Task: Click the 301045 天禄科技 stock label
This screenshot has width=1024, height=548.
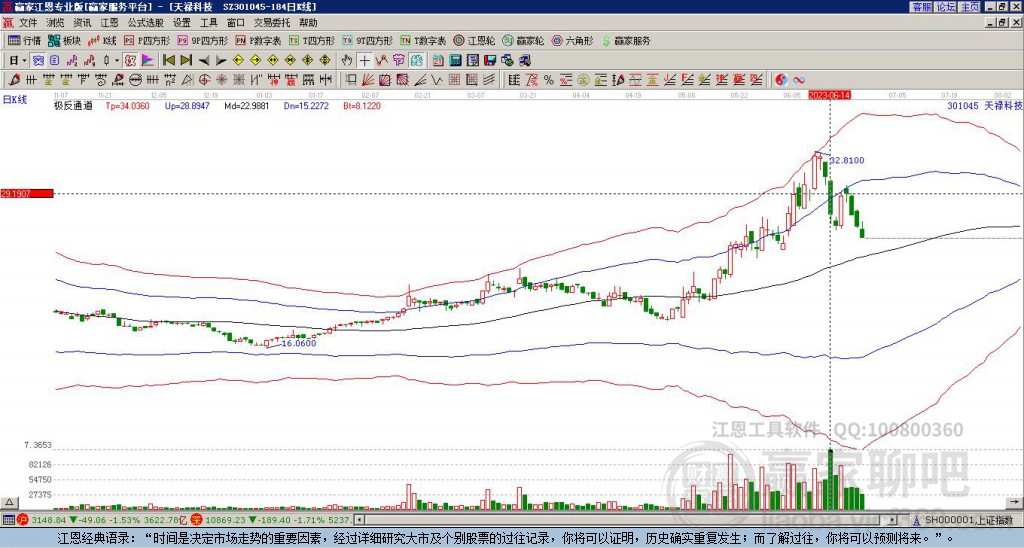Action: point(985,106)
